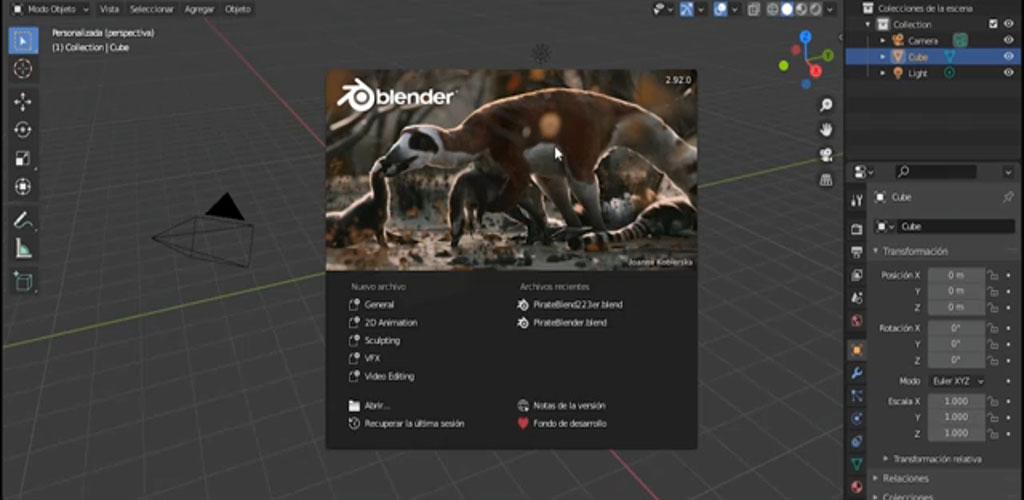
Task: Open the Object Constraints tab
Action: click(857, 441)
